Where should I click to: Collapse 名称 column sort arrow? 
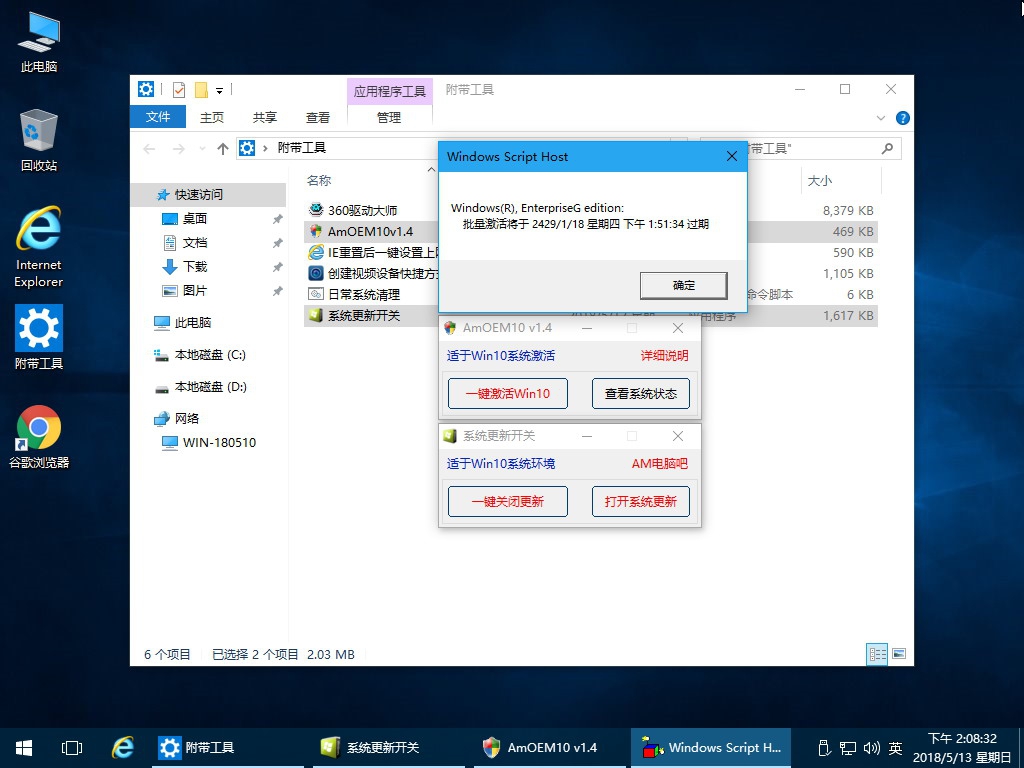431,170
